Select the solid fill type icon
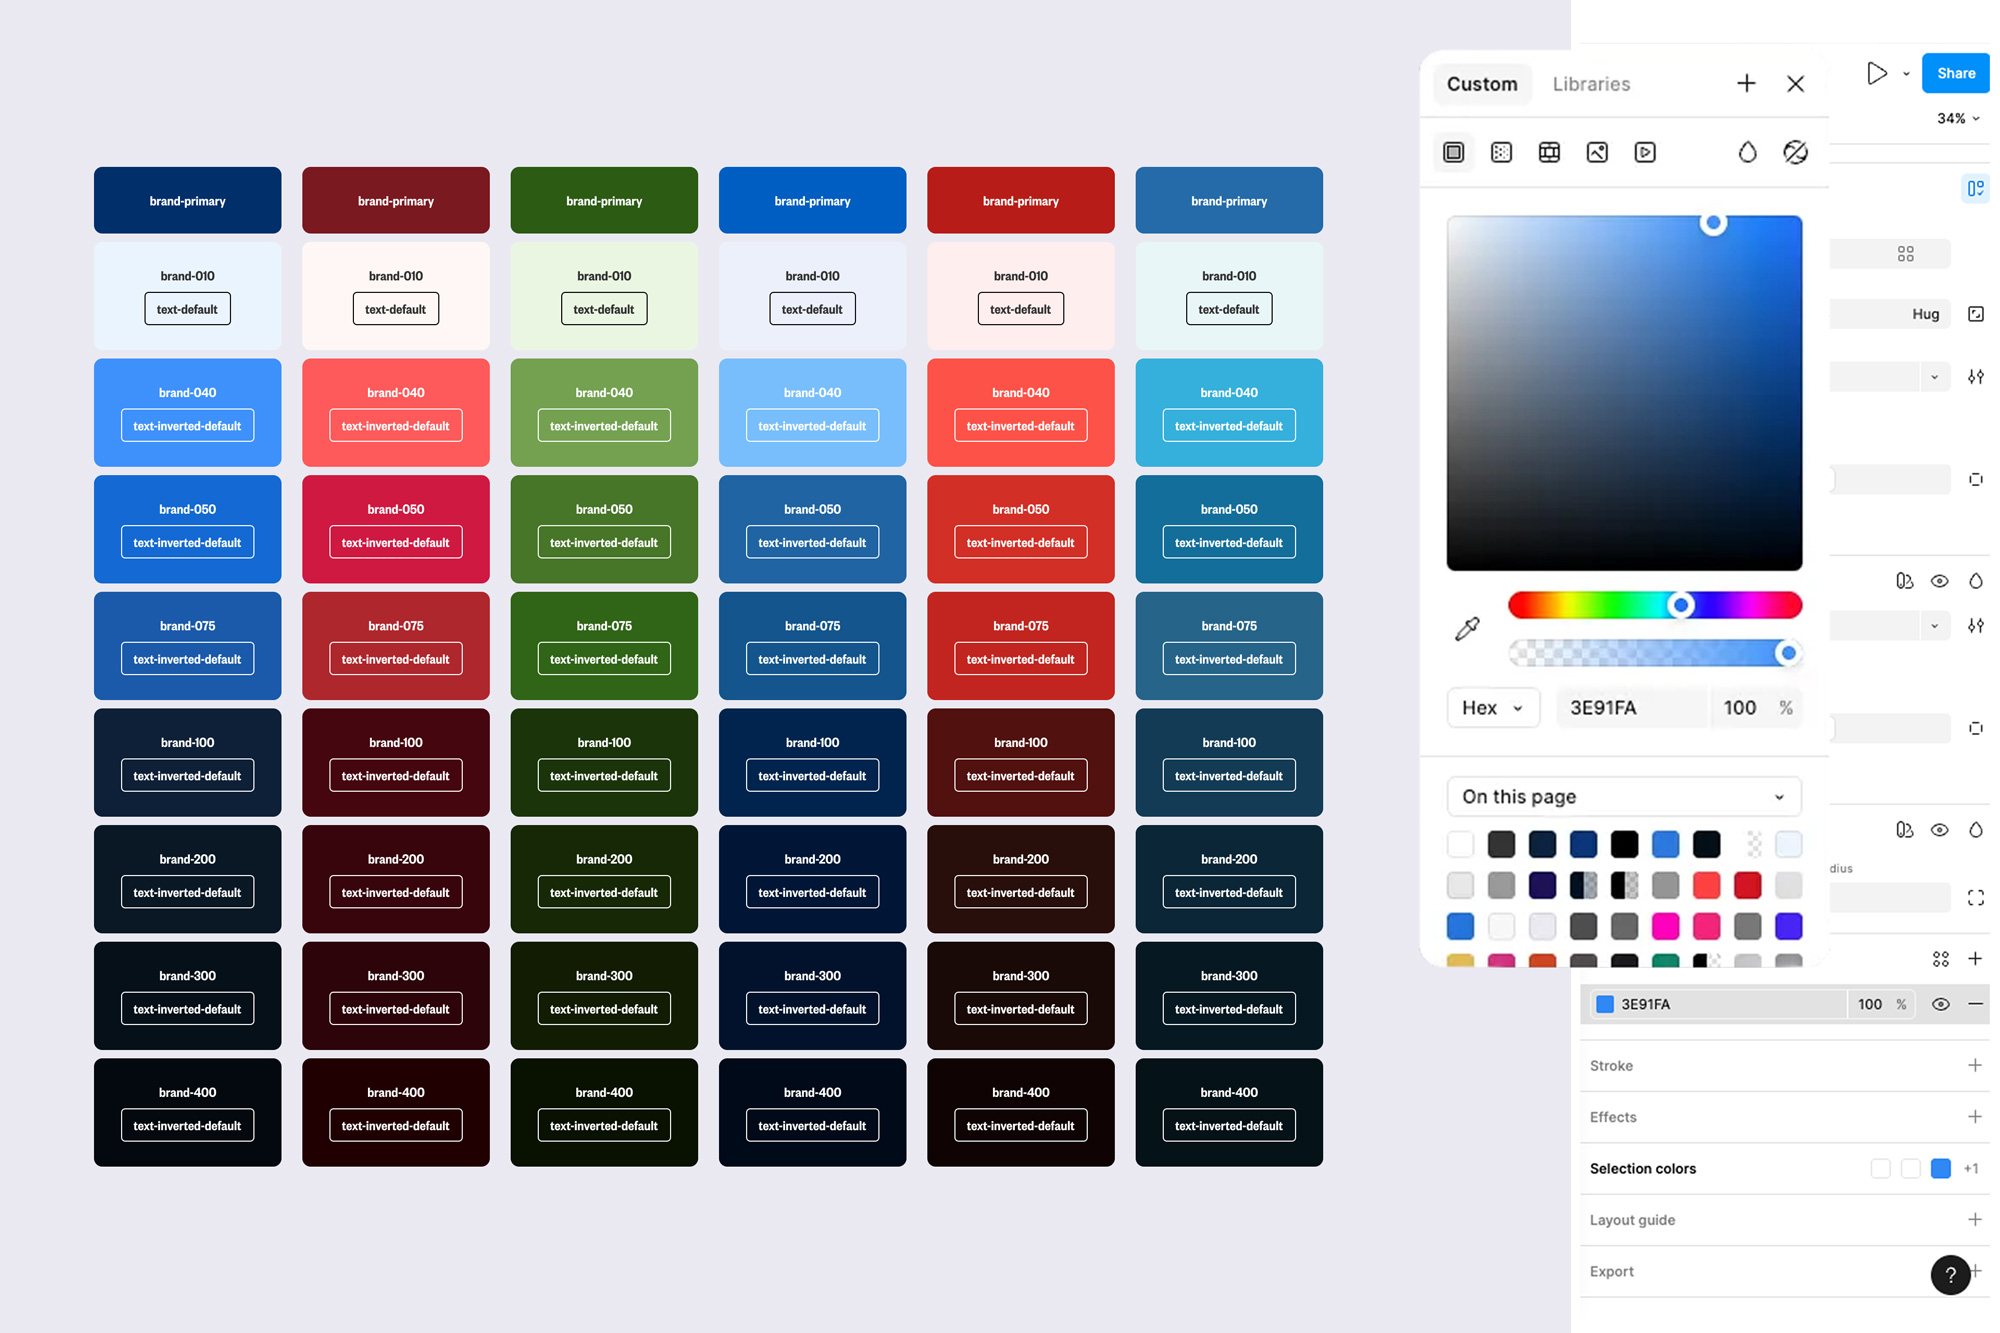Image resolution: width=2000 pixels, height=1333 pixels. [x=1454, y=152]
